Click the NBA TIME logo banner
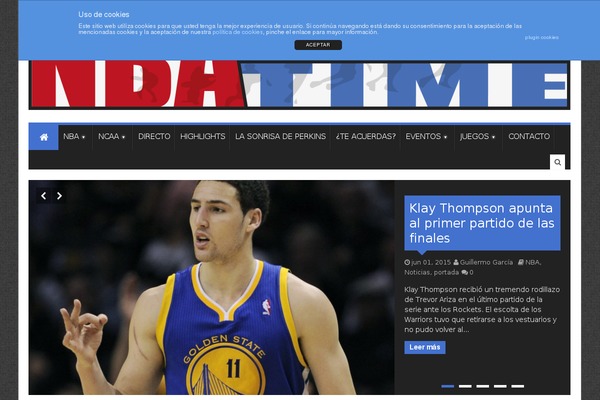 pyautogui.click(x=299, y=84)
